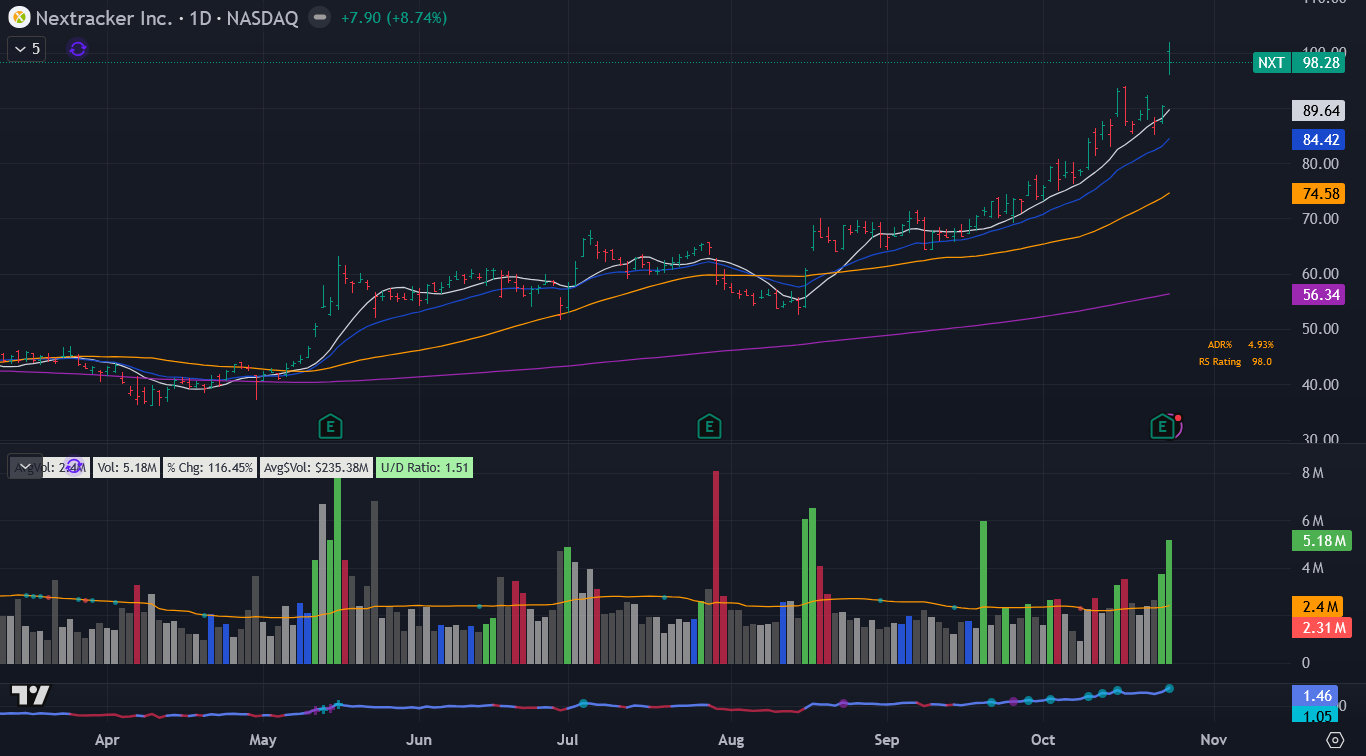Screen dimensions: 1366x756
Task: Click the white 89.64 moving average label
Action: pos(1321,111)
